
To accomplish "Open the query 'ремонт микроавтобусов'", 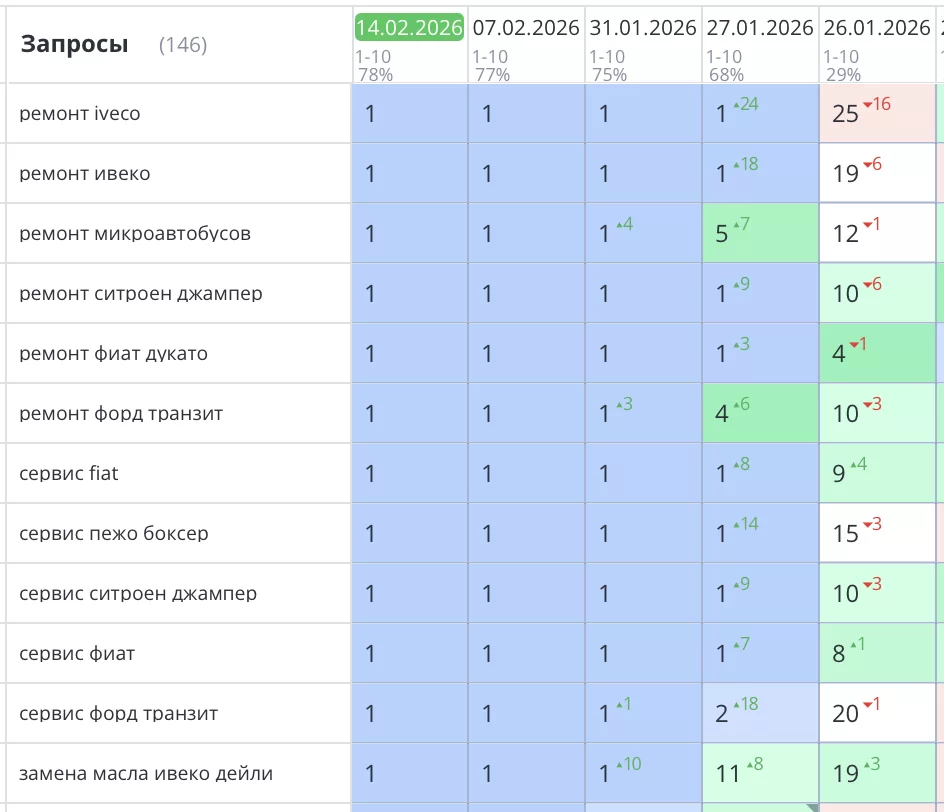I will tap(135, 234).
